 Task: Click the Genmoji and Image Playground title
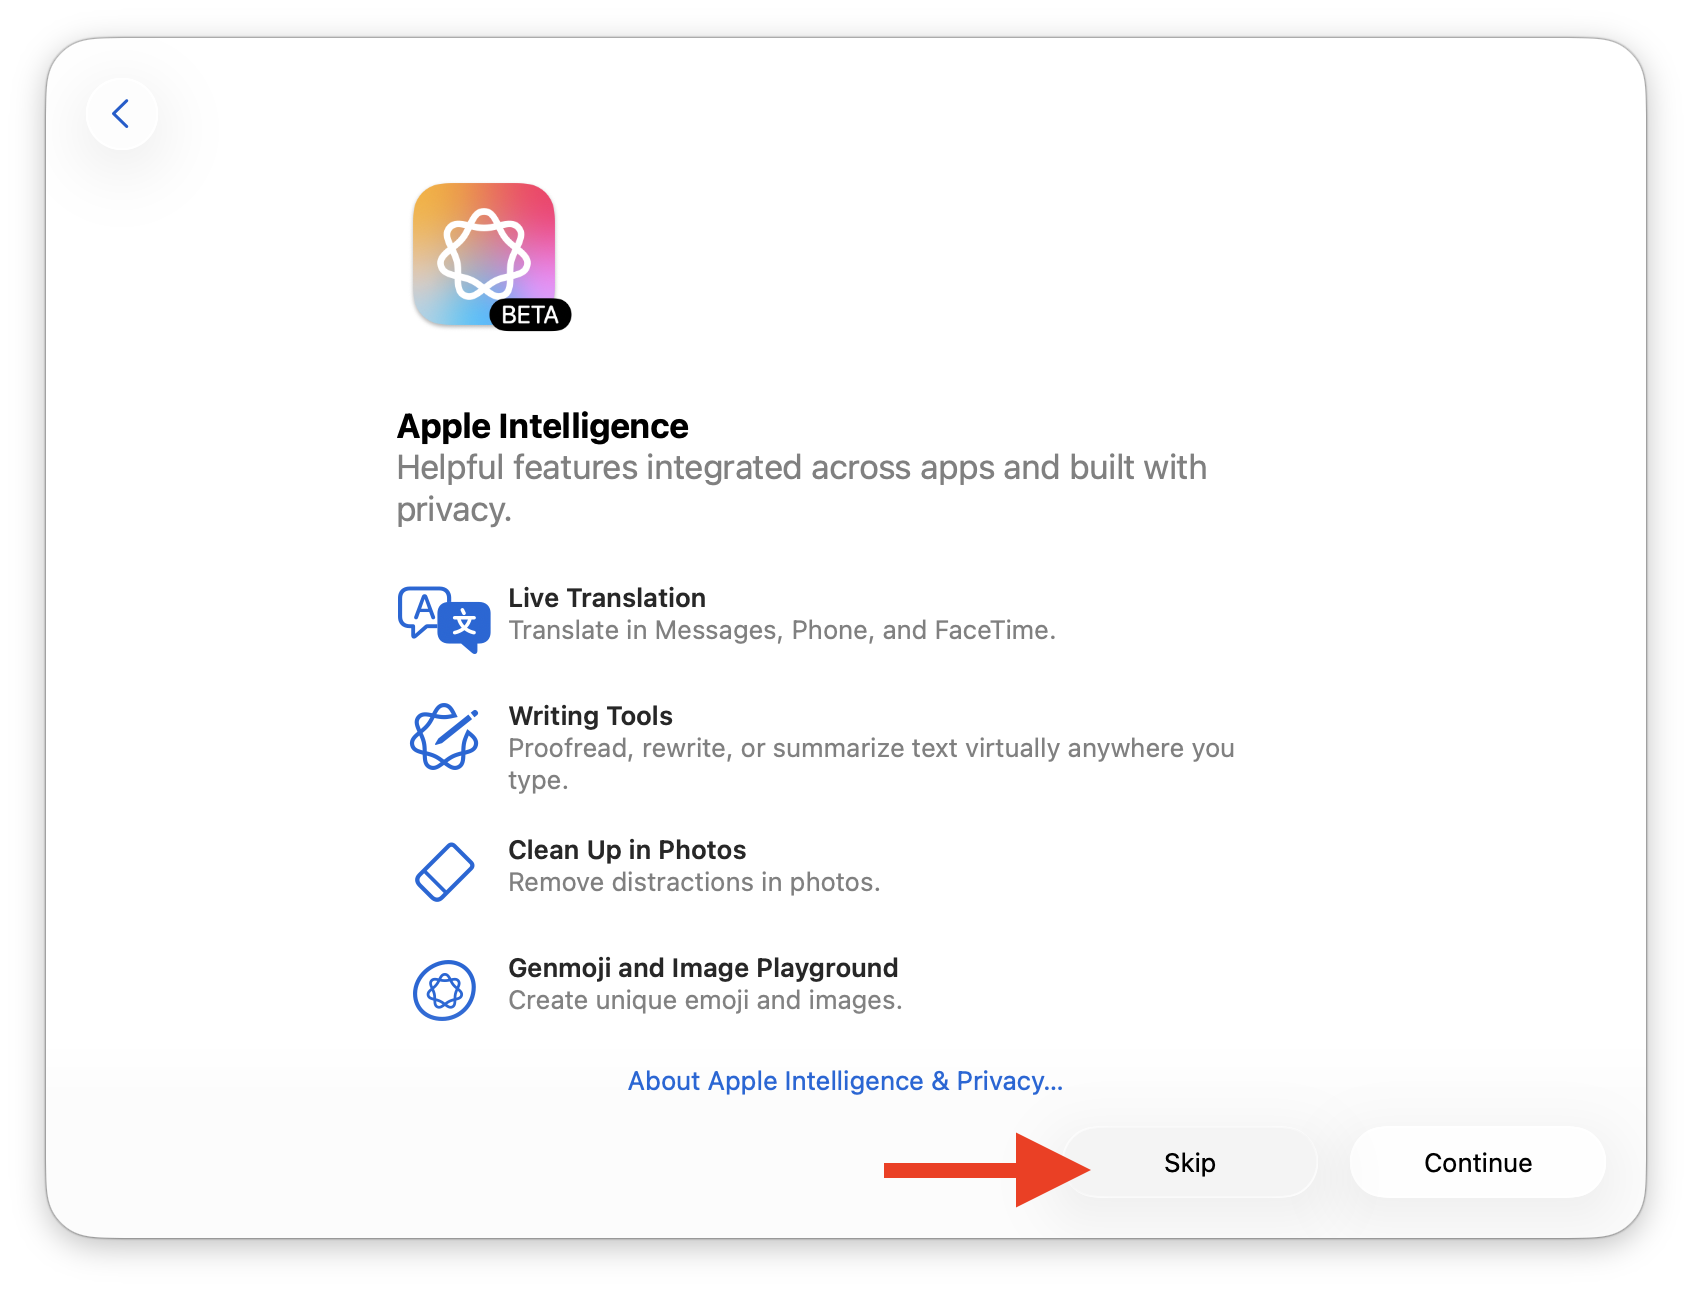click(x=703, y=968)
